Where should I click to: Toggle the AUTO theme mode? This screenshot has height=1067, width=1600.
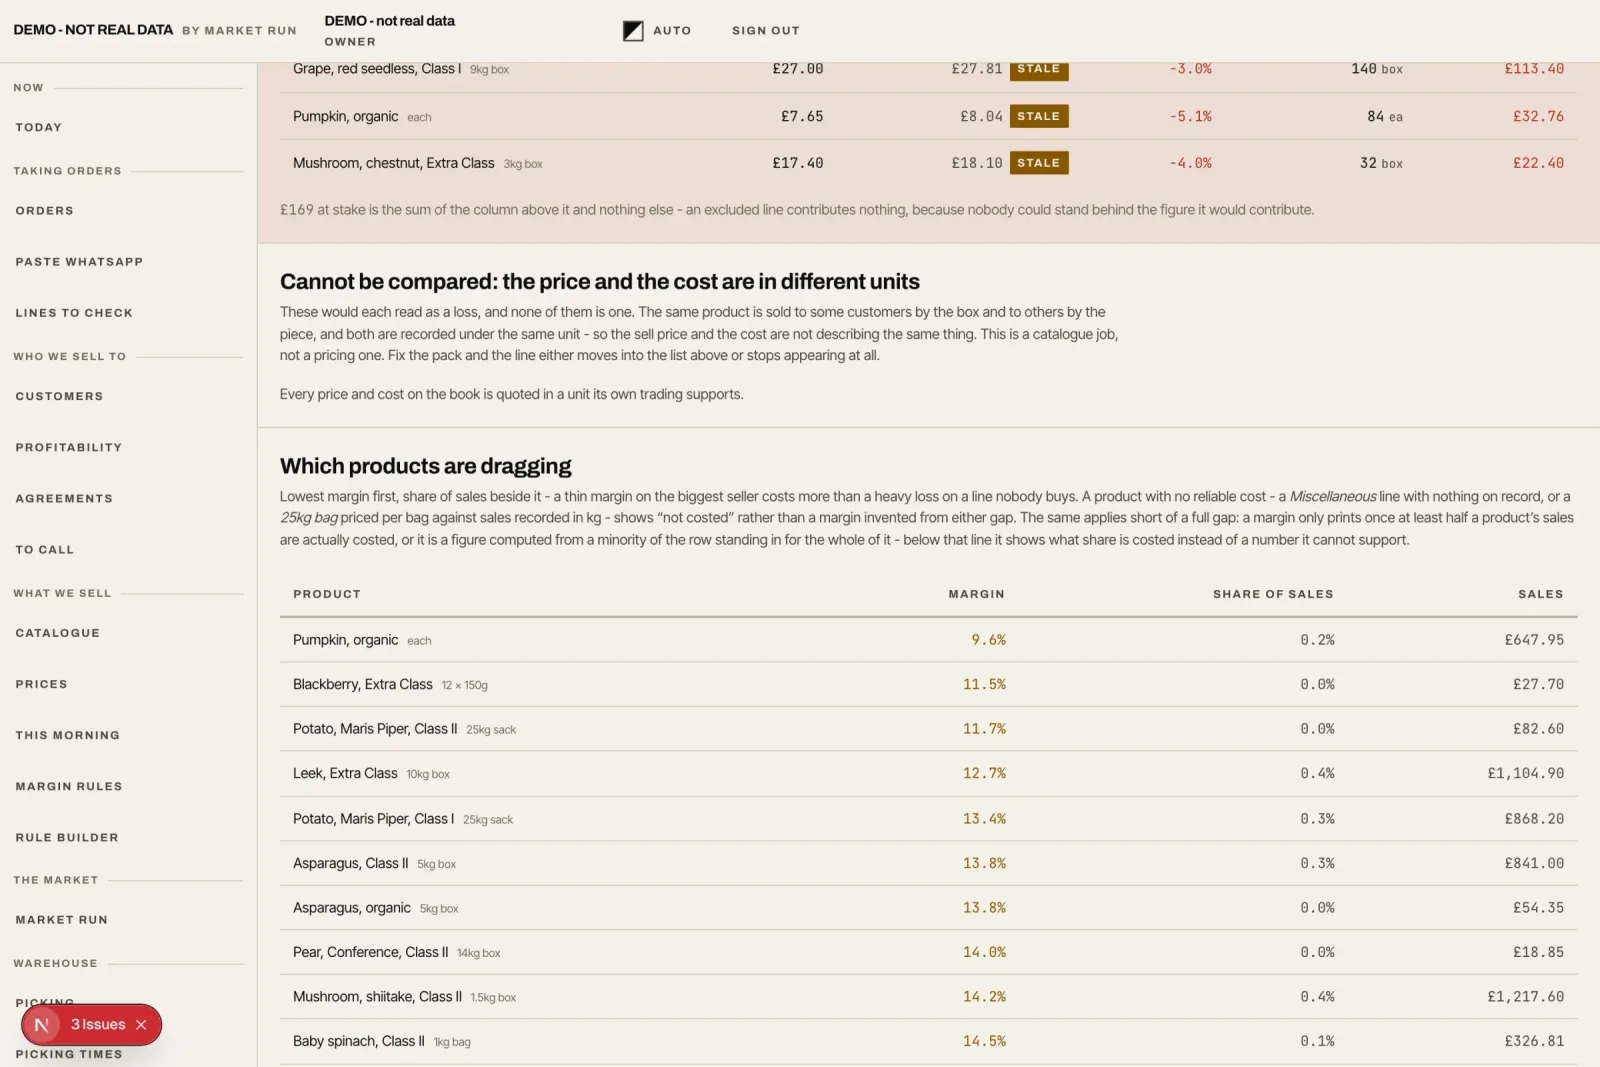pyautogui.click(x=657, y=31)
